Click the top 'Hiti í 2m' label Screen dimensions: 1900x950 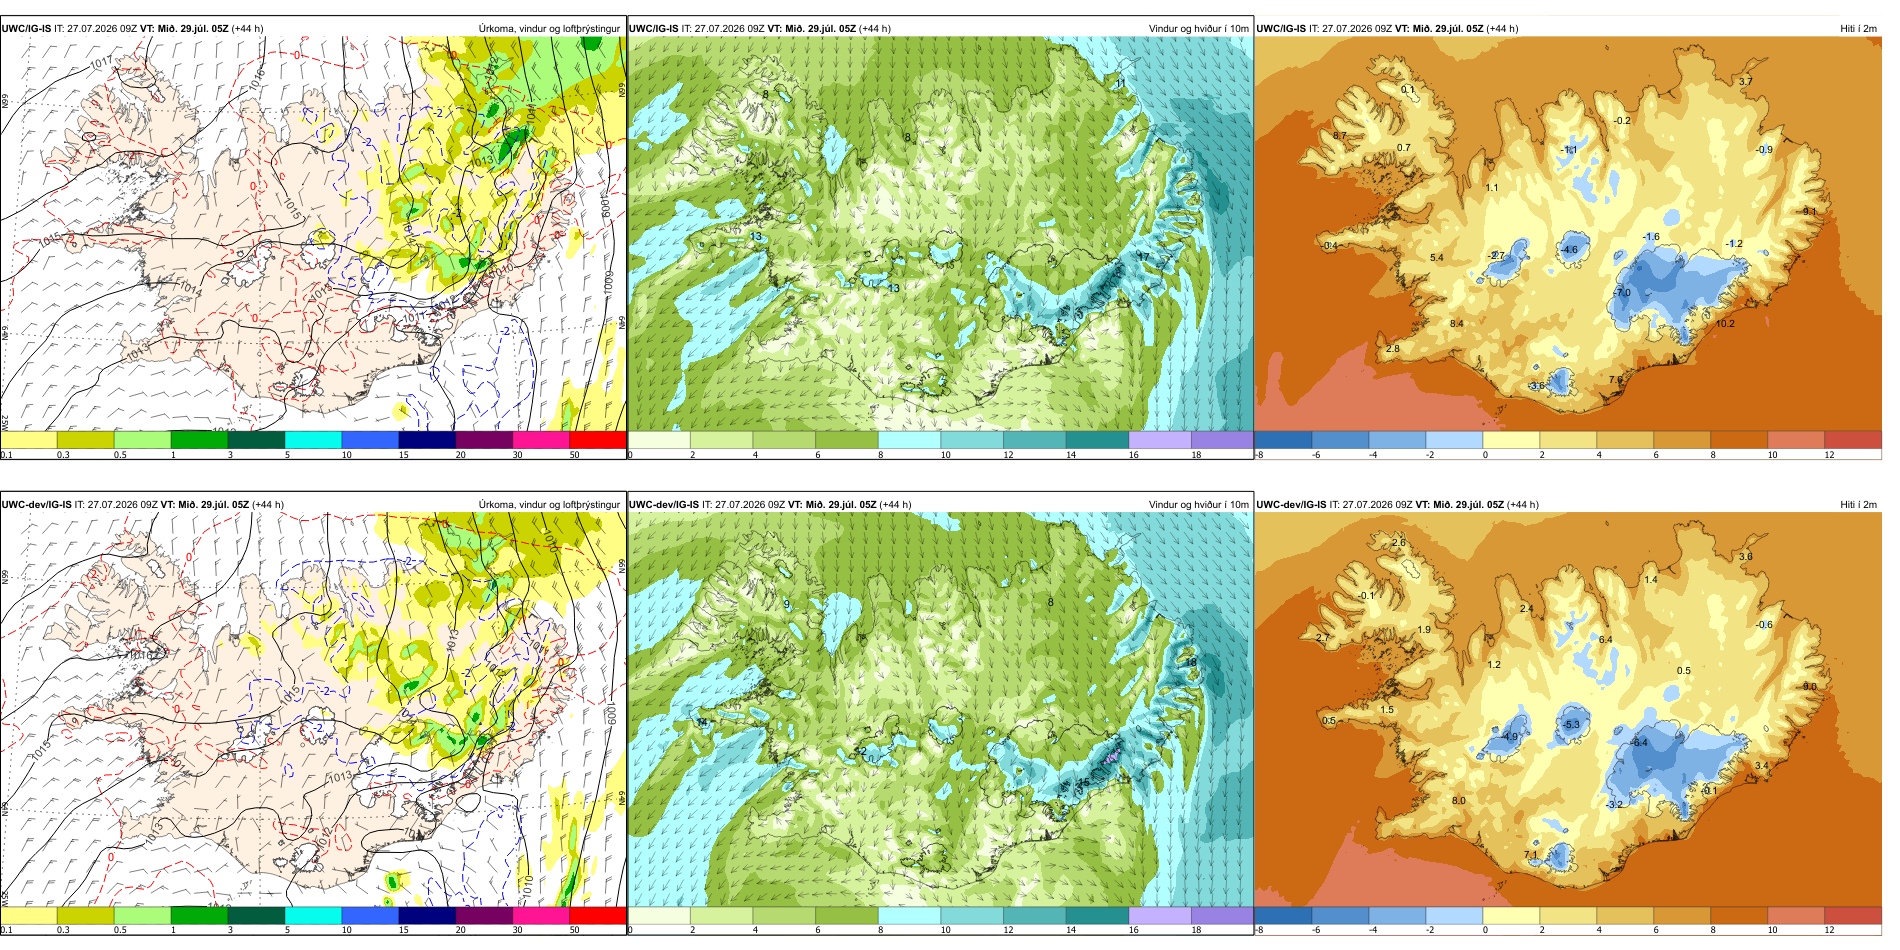pos(1858,29)
